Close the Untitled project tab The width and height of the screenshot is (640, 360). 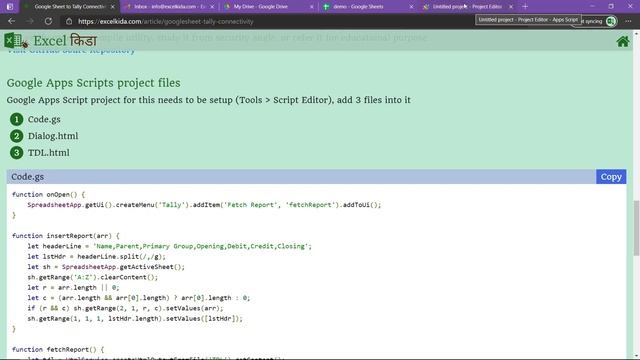(x=511, y=7)
